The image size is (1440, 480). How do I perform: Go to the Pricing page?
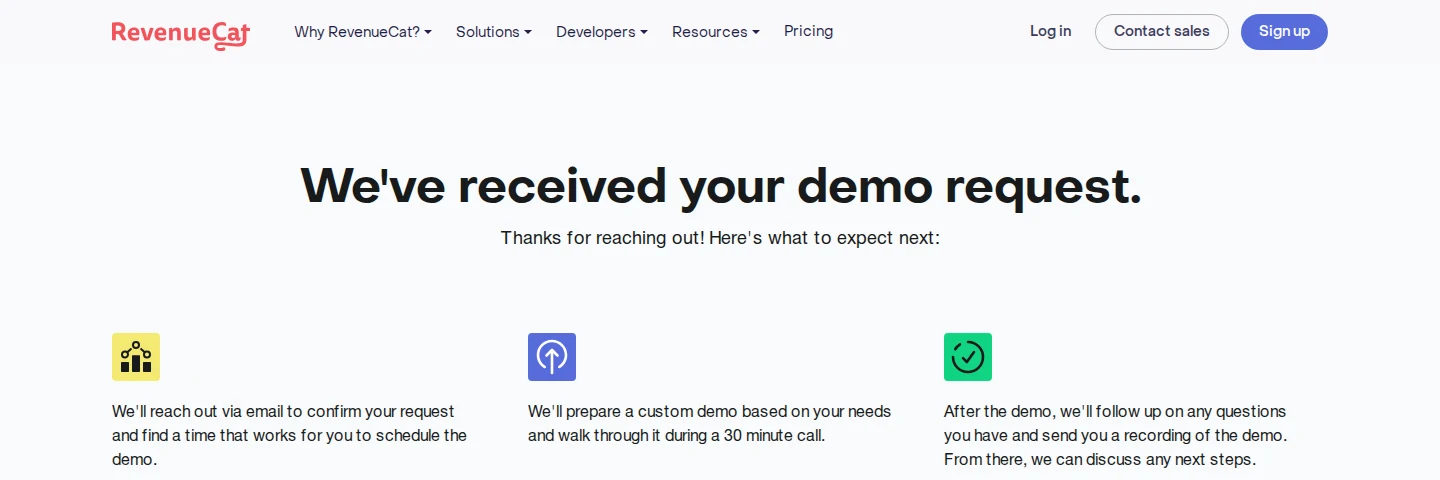point(809,31)
